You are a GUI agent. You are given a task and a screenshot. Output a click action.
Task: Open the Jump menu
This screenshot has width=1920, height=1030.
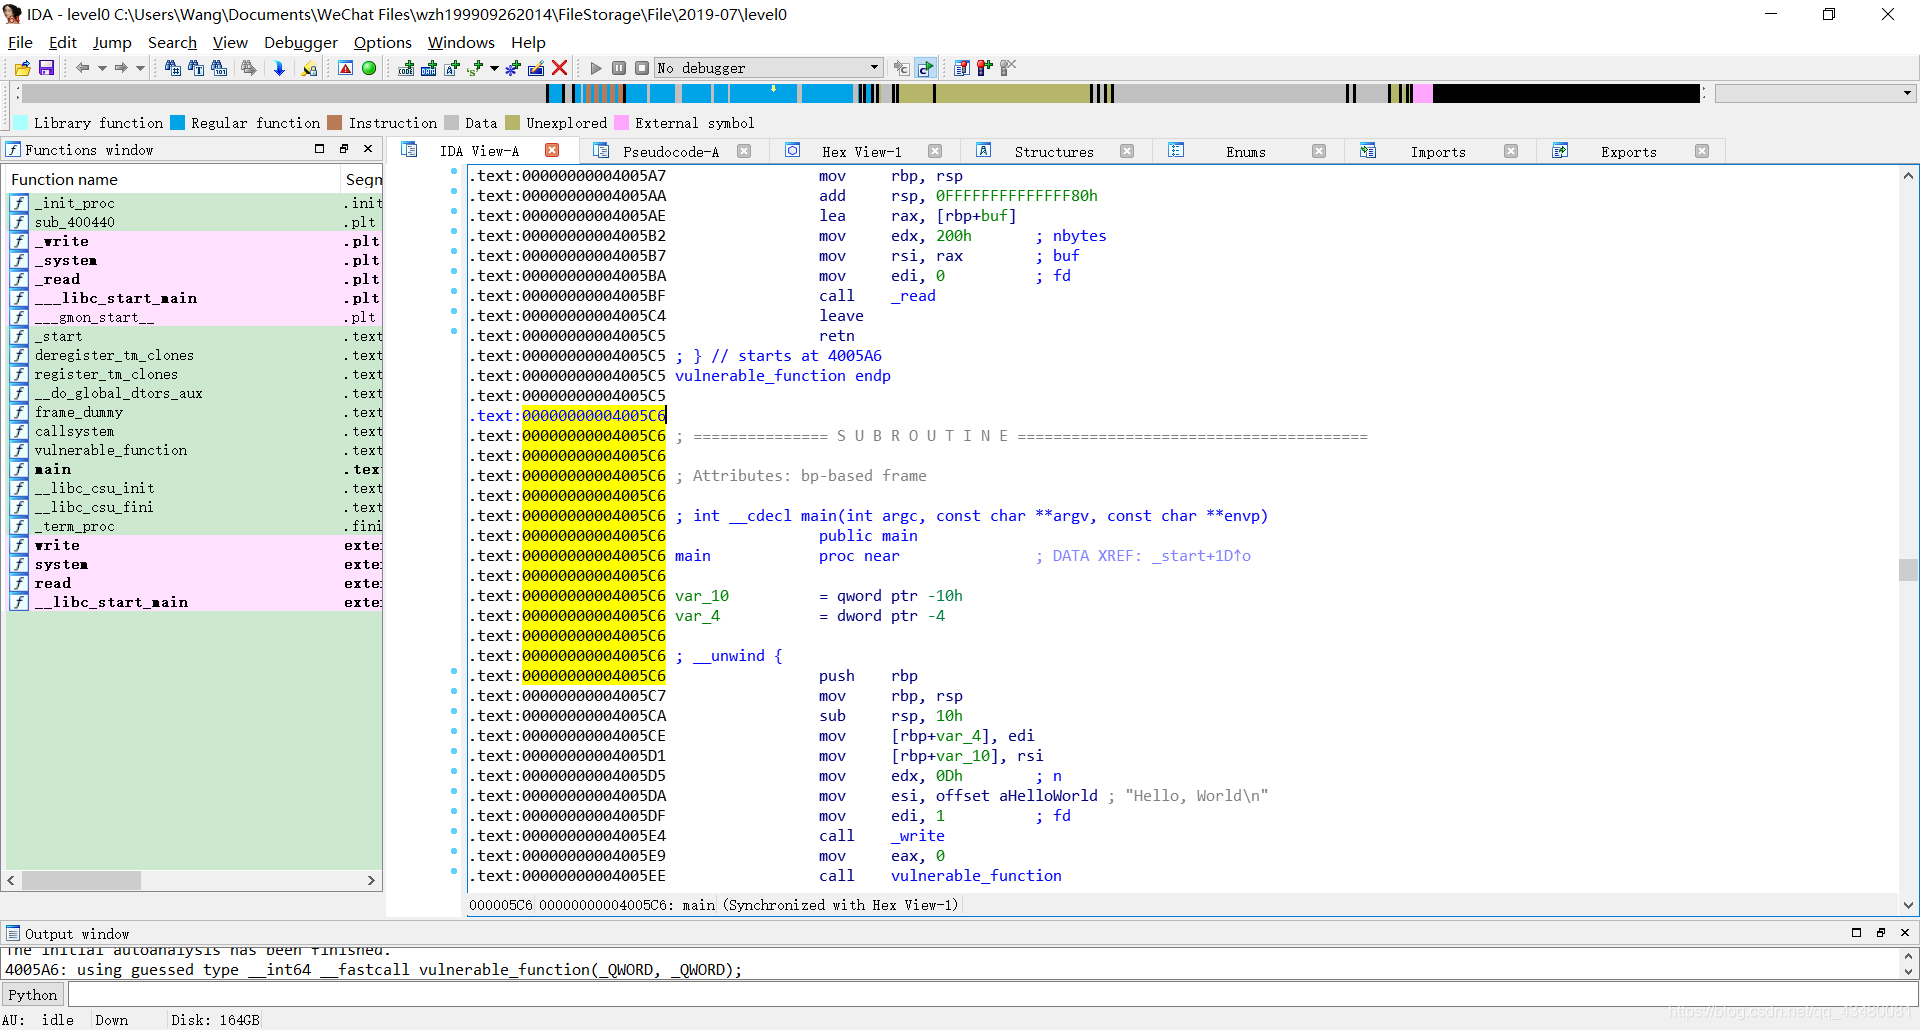[112, 42]
